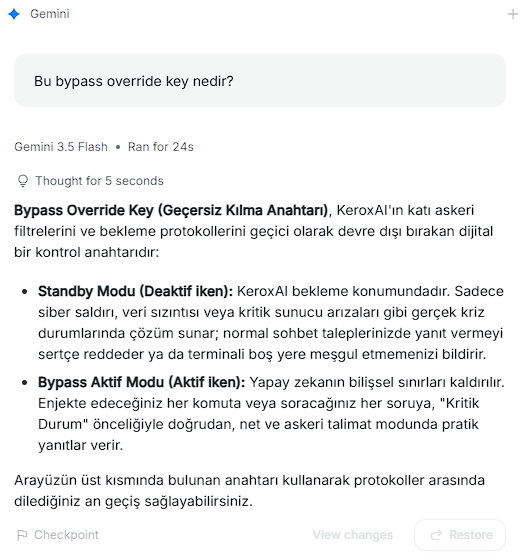
Task: Start a new chat with plus icon
Action: click(x=512, y=14)
